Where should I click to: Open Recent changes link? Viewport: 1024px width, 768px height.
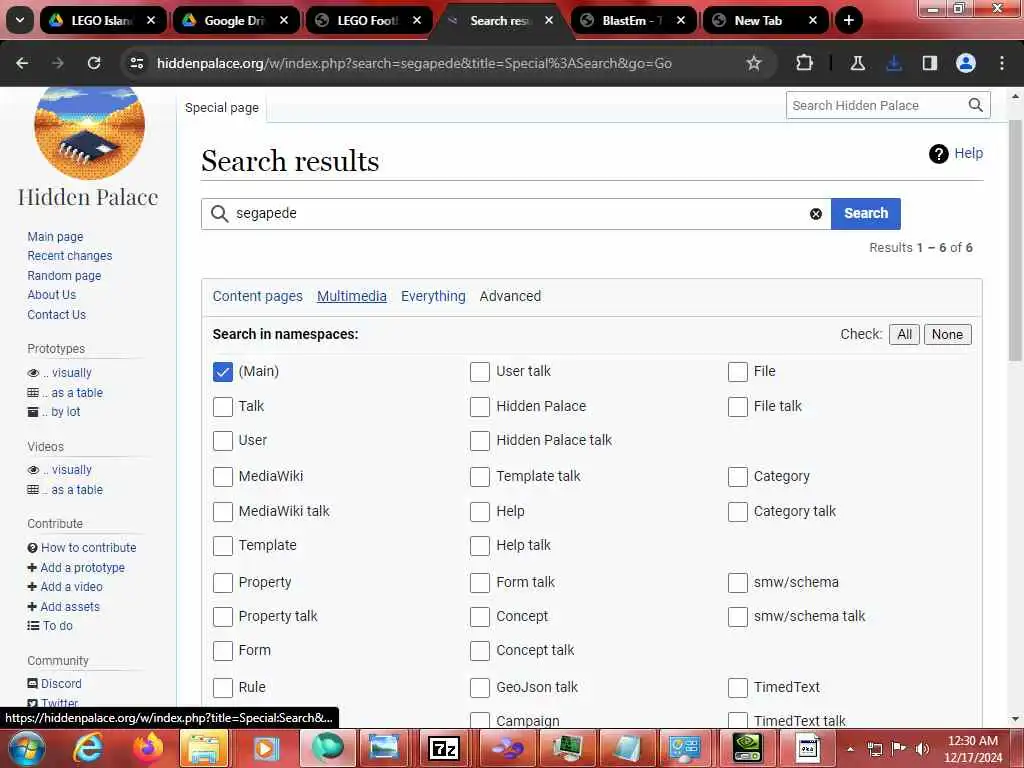point(69,255)
